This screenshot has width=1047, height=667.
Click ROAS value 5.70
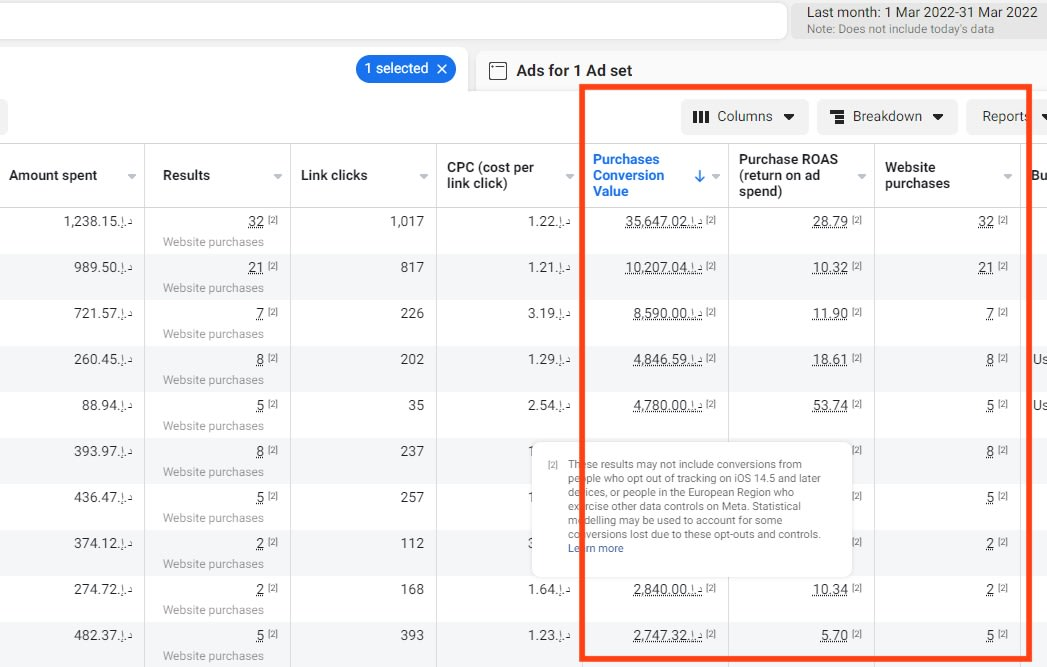(834, 636)
